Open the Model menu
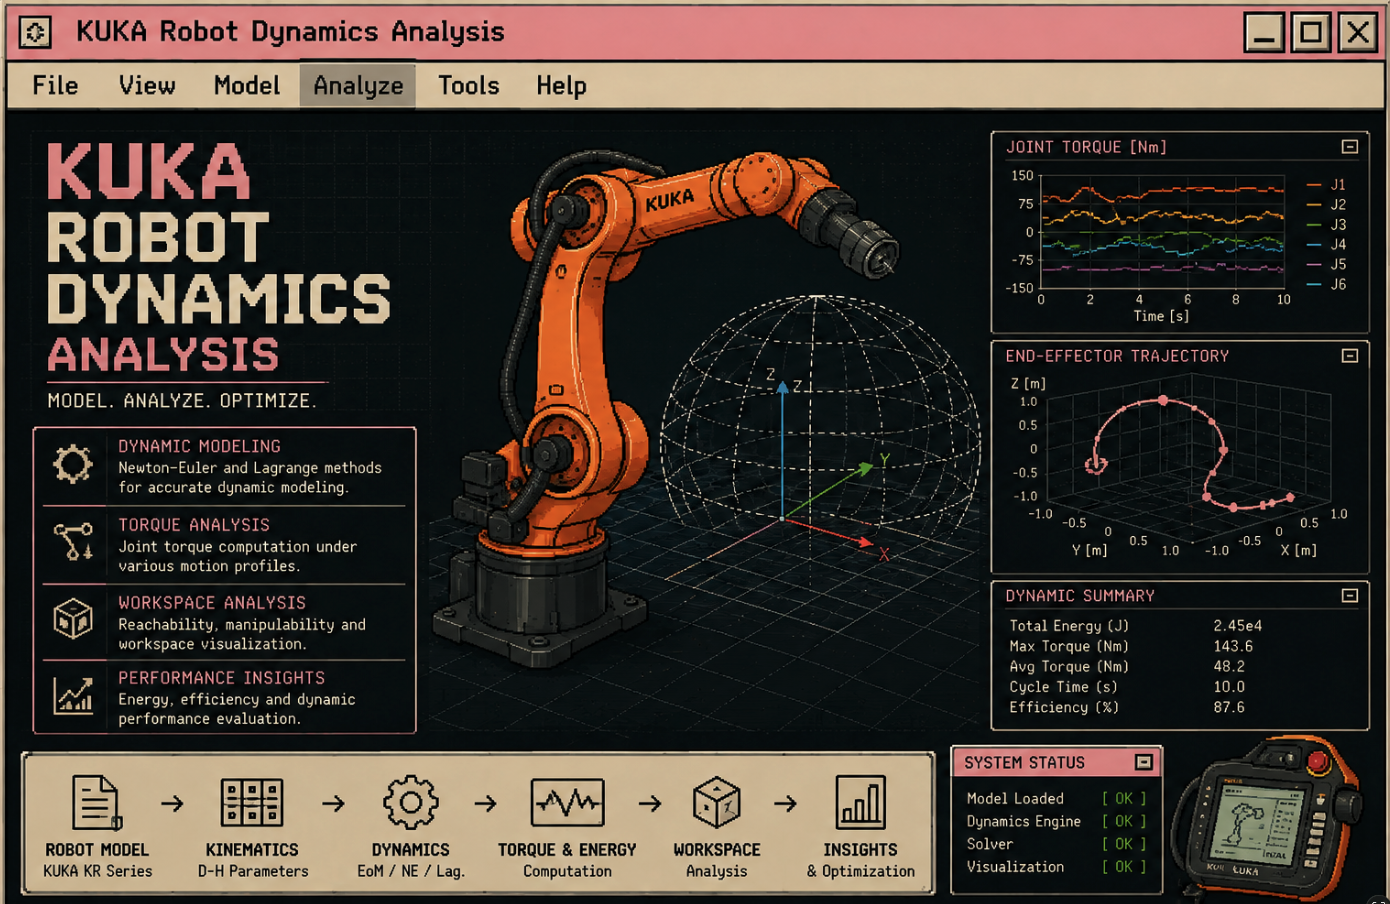The width and height of the screenshot is (1390, 904). click(x=246, y=86)
